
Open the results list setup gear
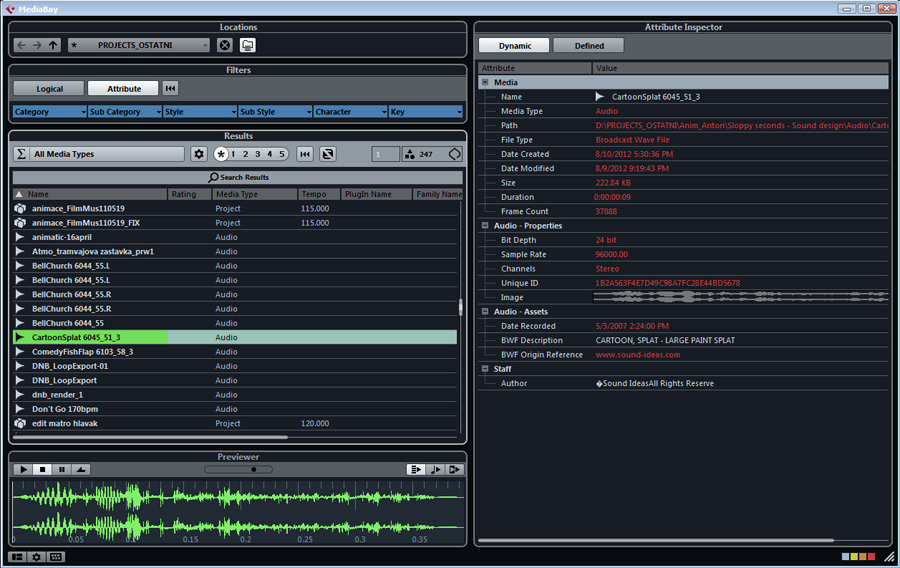click(199, 154)
